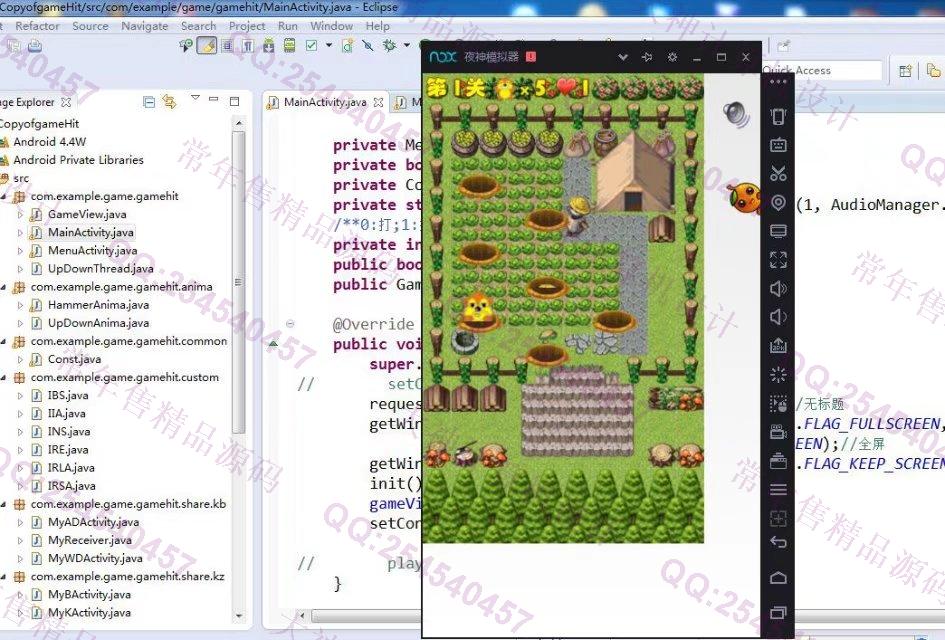Expand UpDownAnima.java tree node arrow
The width and height of the screenshot is (945, 640).
pos(20,323)
